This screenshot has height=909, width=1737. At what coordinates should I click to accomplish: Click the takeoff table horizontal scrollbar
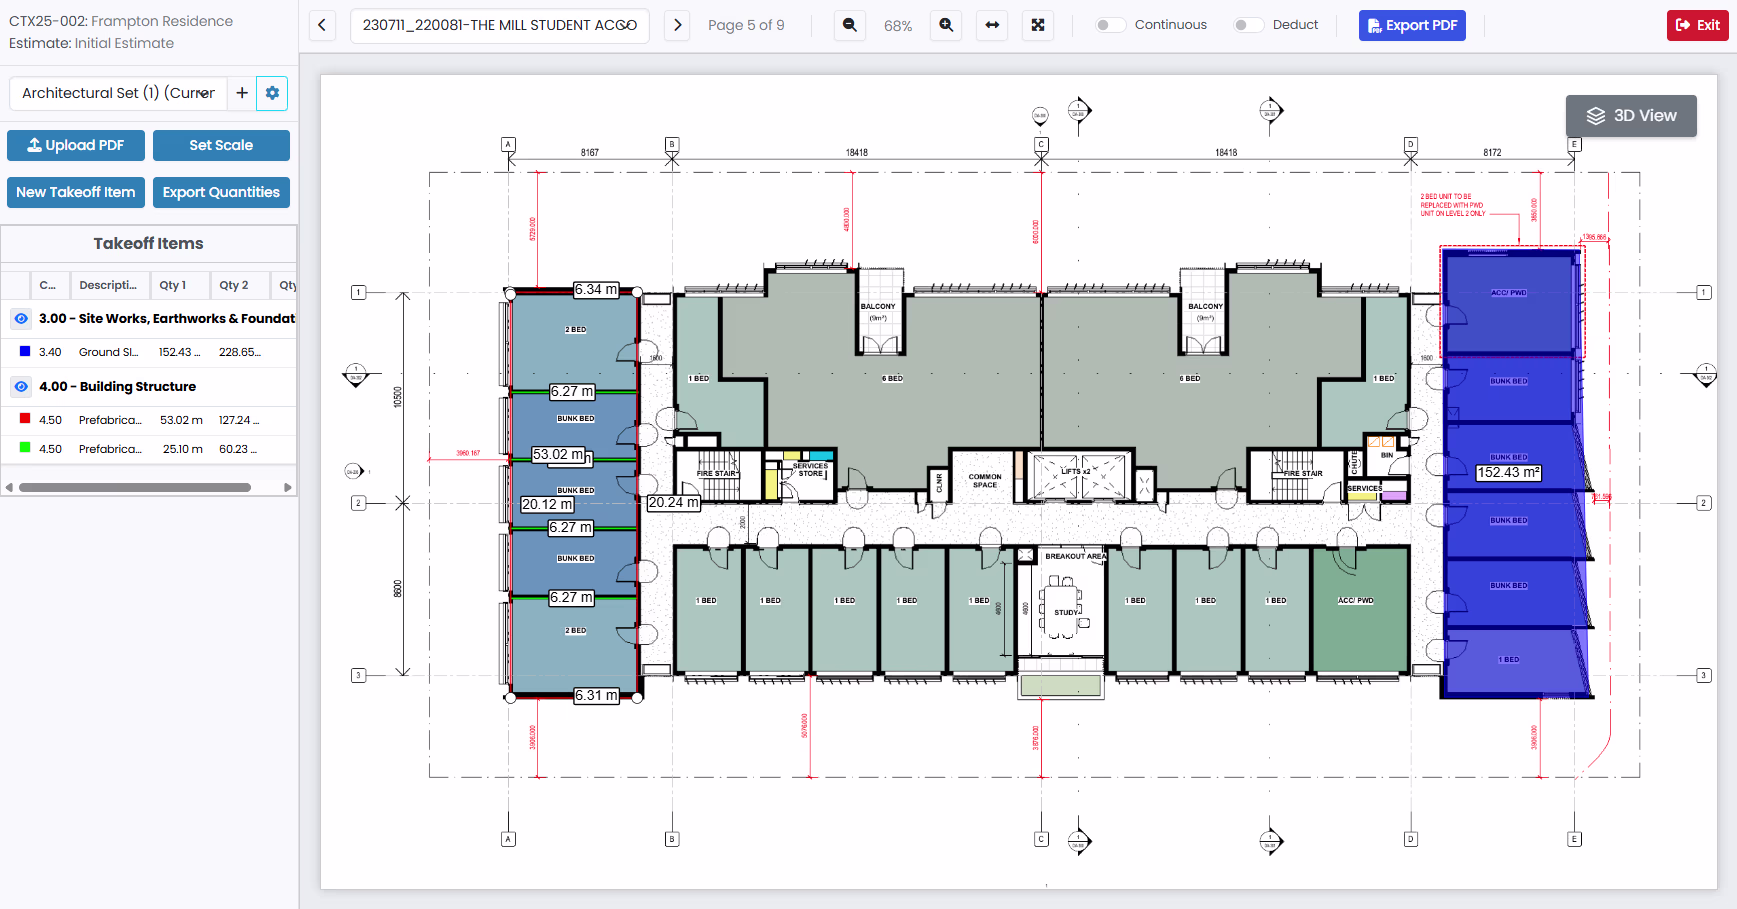(x=135, y=488)
